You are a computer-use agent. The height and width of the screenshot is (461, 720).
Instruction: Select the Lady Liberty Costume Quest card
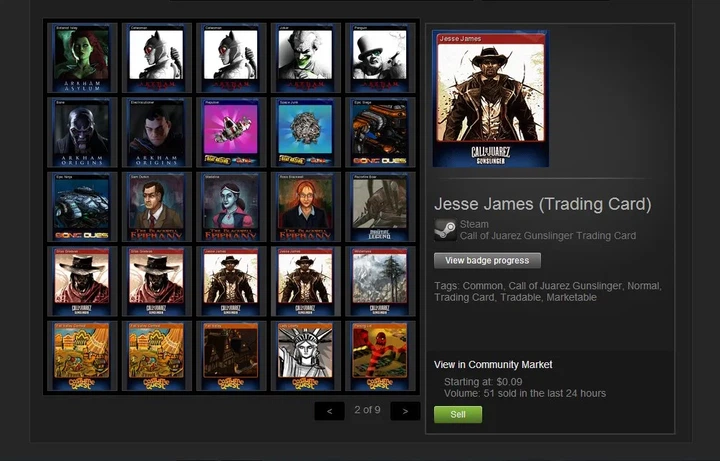coord(305,356)
